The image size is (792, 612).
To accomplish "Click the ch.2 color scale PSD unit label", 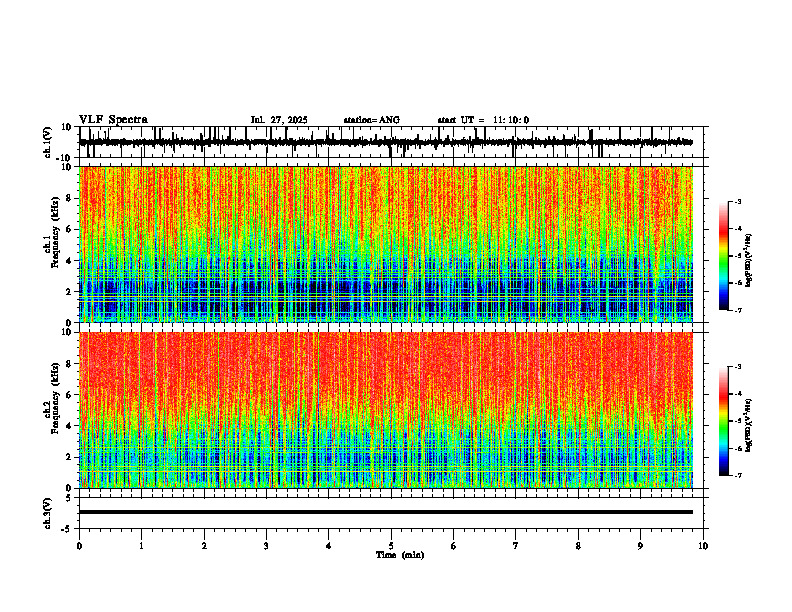I will coord(749,425).
